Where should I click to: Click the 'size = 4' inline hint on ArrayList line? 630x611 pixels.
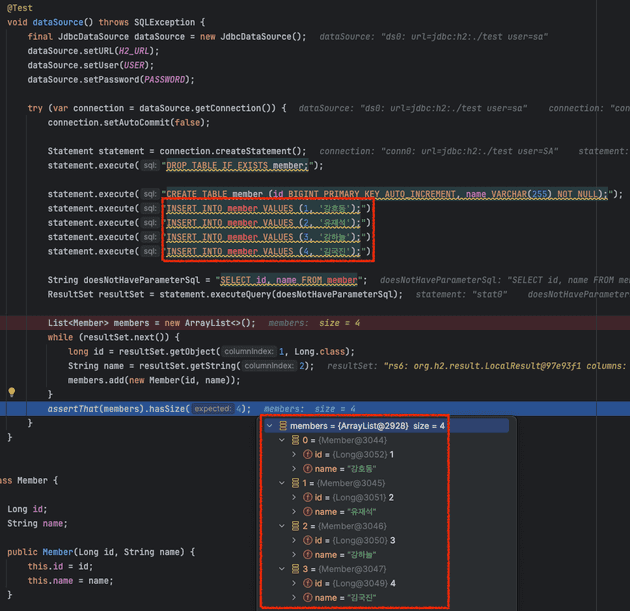(340, 323)
